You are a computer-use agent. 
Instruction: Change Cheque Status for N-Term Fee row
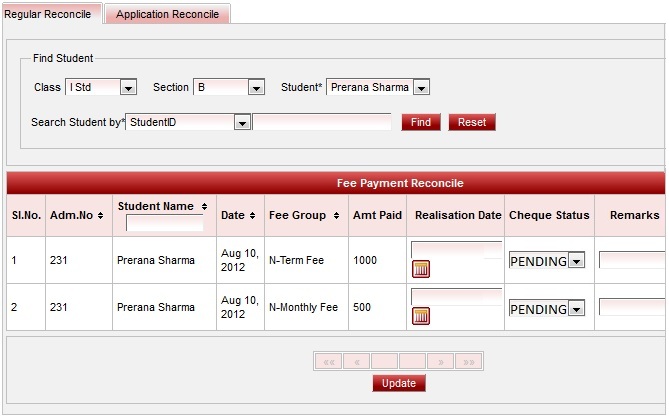pos(576,261)
